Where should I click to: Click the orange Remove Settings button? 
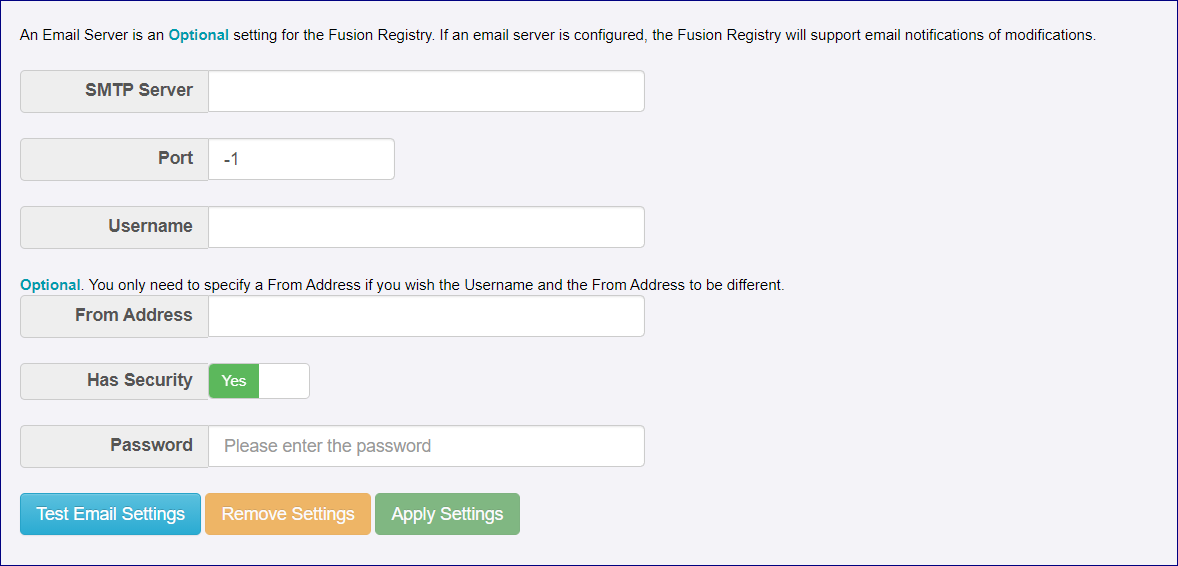(288, 514)
